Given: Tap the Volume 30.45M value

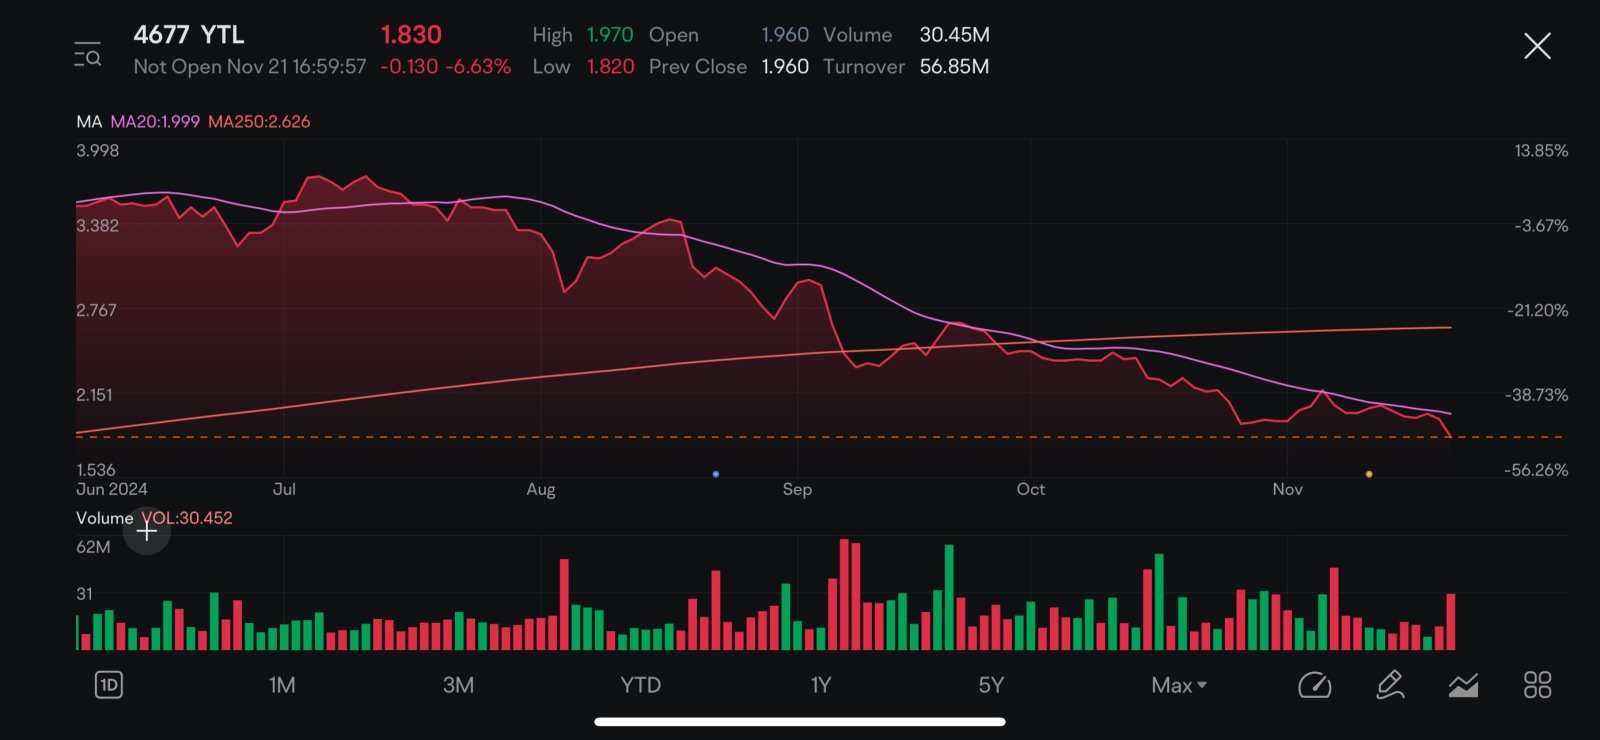Looking at the screenshot, I should click(955, 35).
